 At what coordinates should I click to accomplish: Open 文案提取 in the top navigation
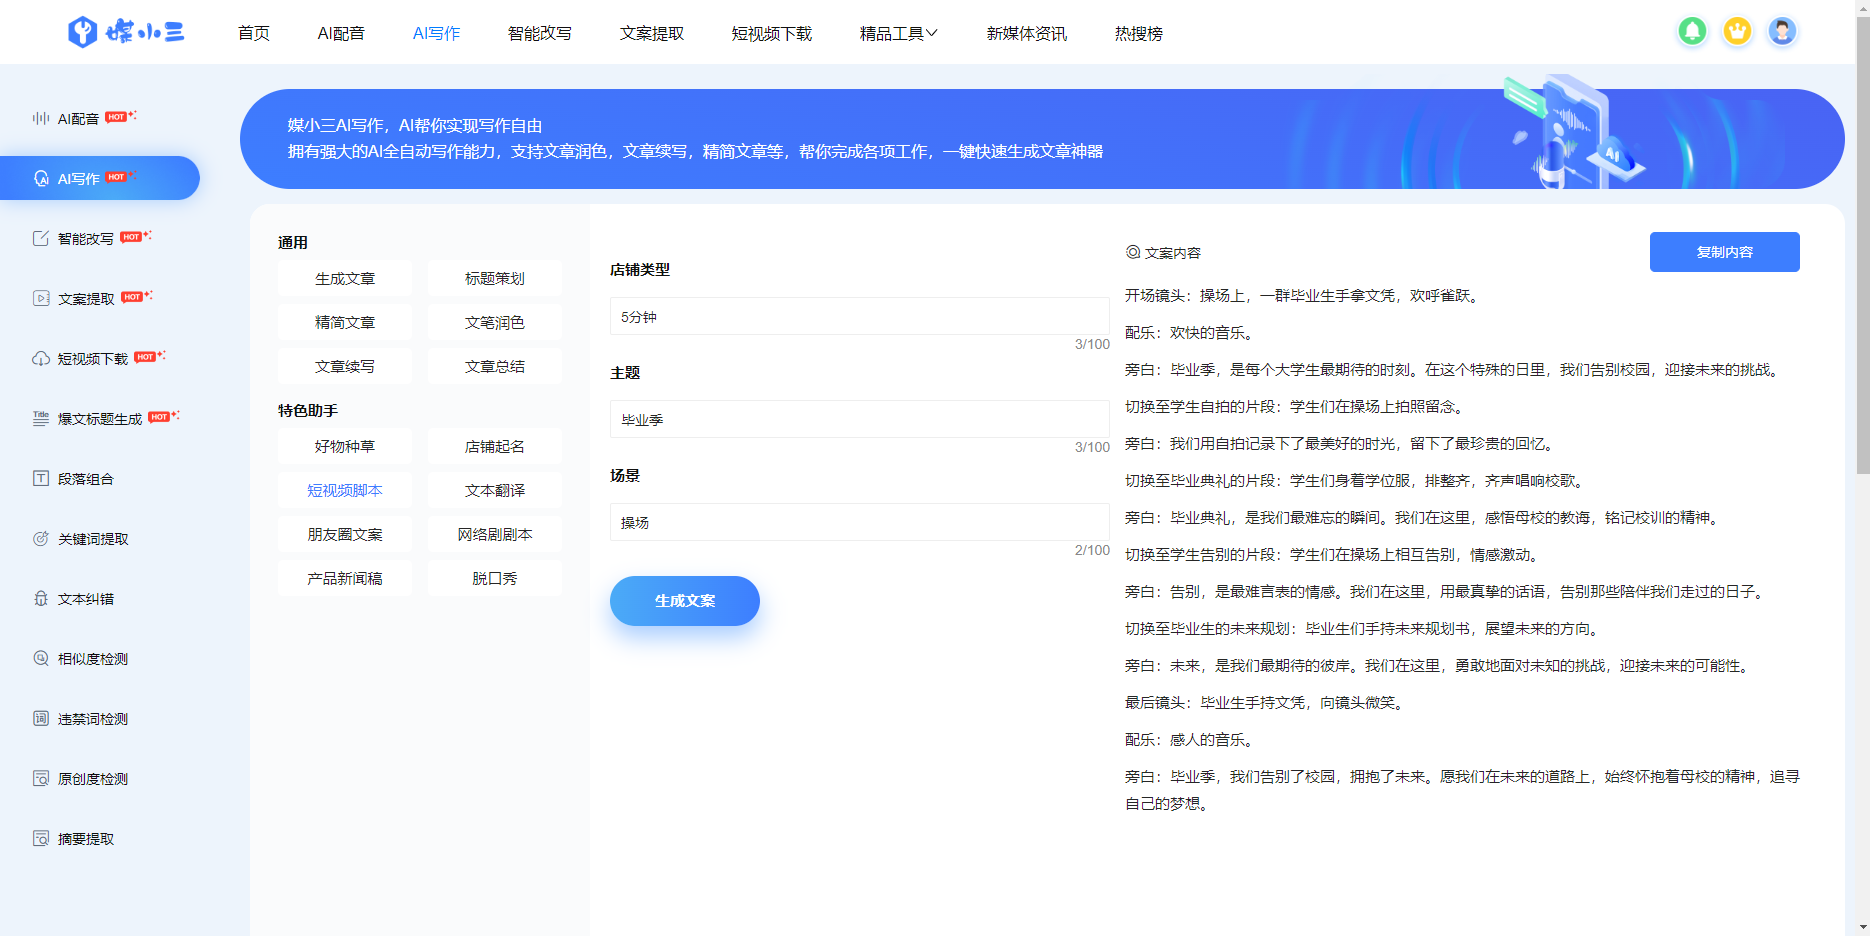(x=652, y=33)
